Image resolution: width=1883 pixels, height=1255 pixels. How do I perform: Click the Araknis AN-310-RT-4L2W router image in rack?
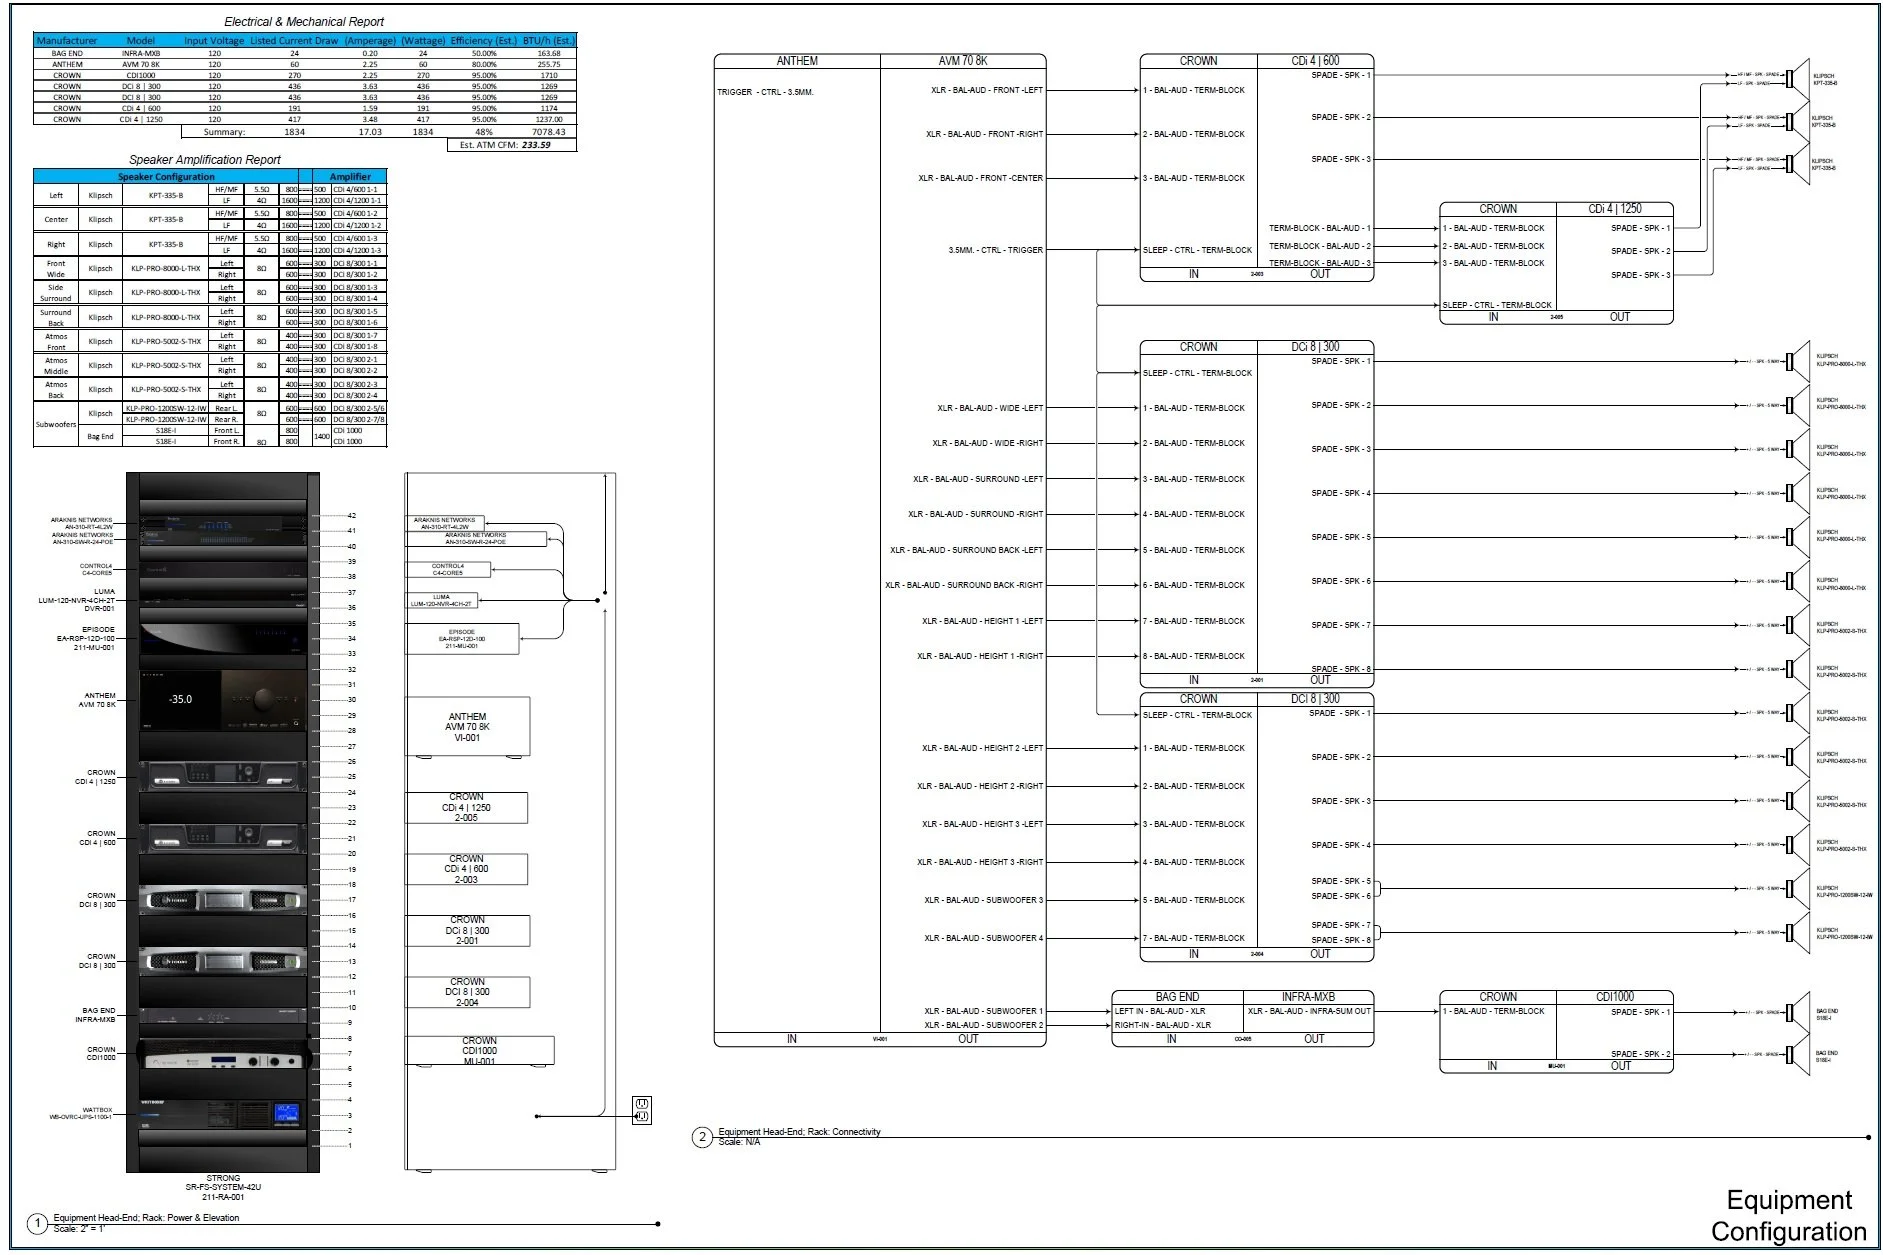pyautogui.click(x=223, y=522)
